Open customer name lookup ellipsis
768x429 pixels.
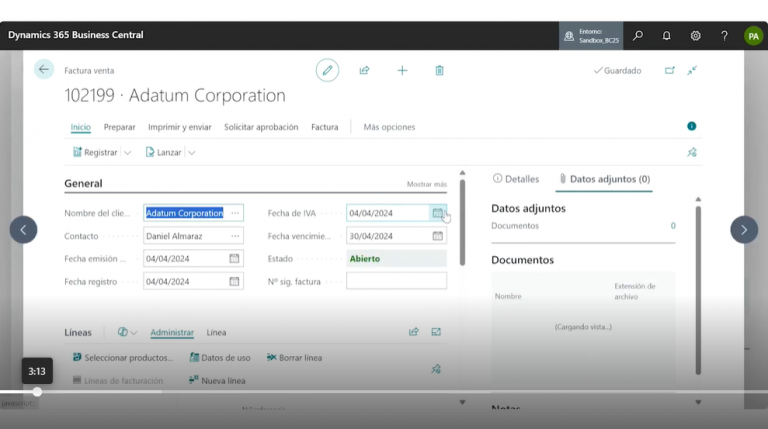coord(235,213)
